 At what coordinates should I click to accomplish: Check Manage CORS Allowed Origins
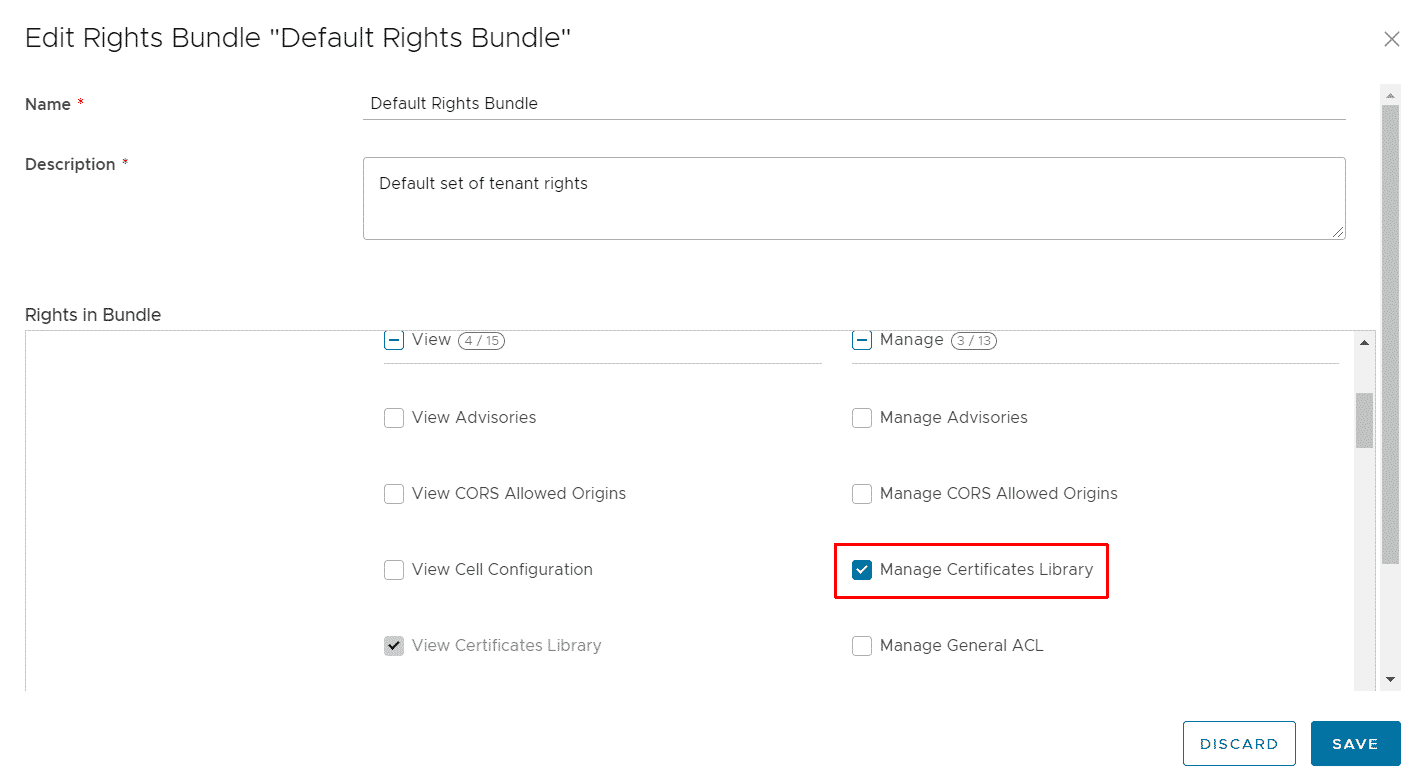(x=862, y=494)
